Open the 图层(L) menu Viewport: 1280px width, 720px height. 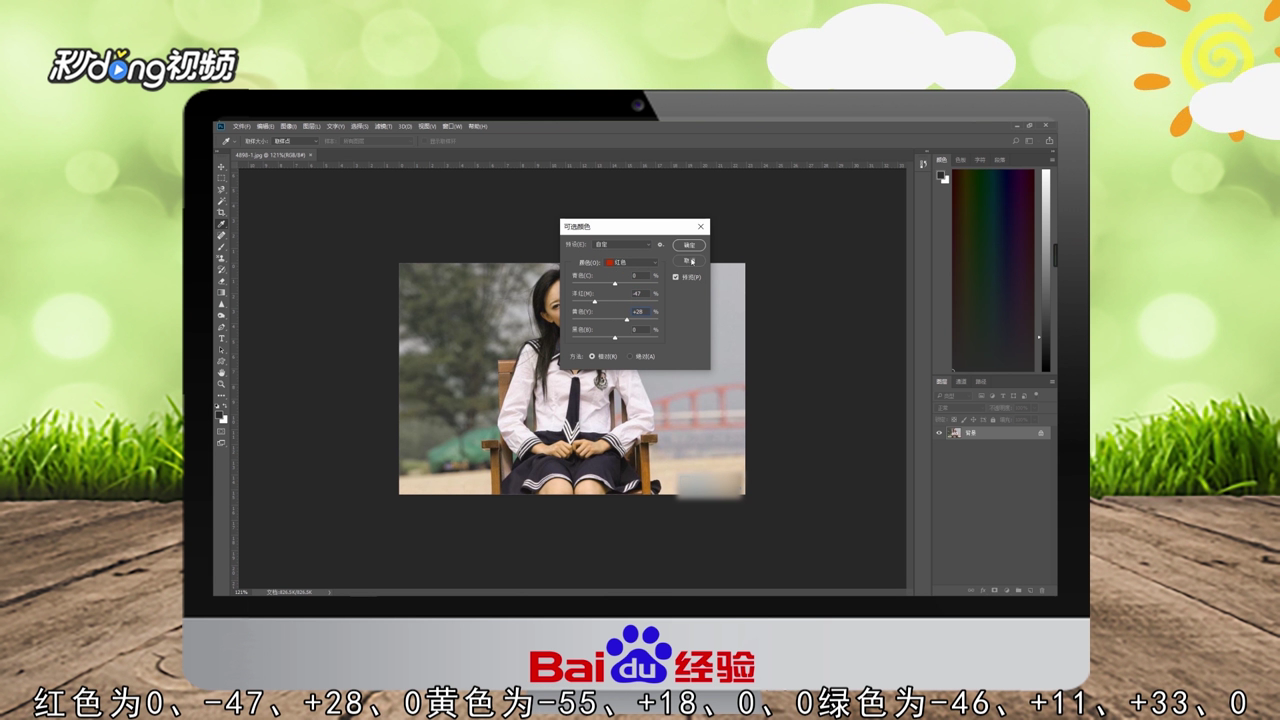click(312, 127)
